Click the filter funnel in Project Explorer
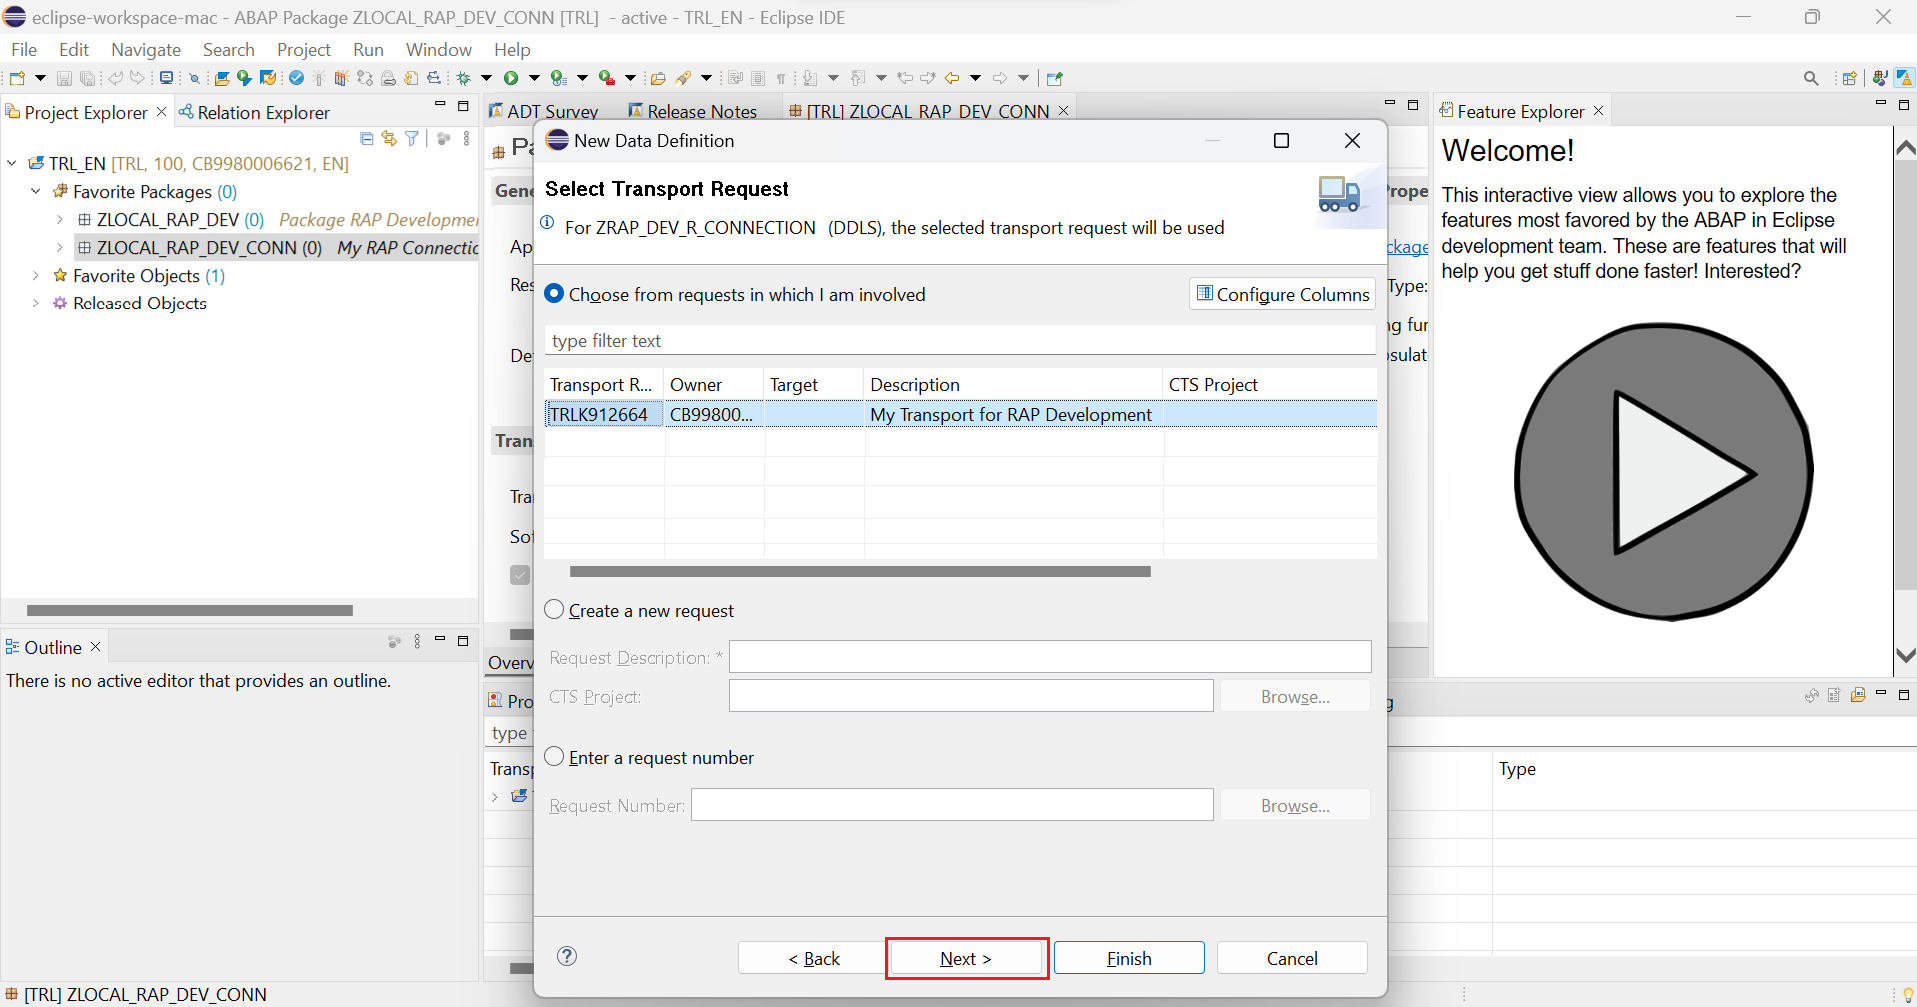The image size is (1917, 1007). coord(412,139)
